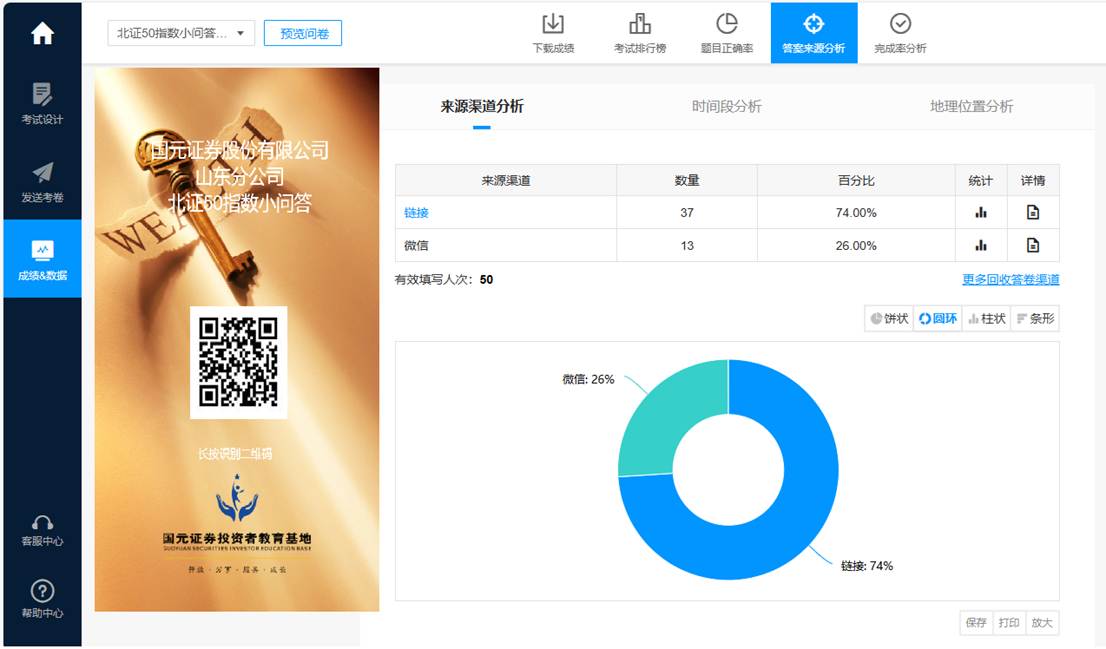Switch to 地理位置分析 tab

point(971,107)
